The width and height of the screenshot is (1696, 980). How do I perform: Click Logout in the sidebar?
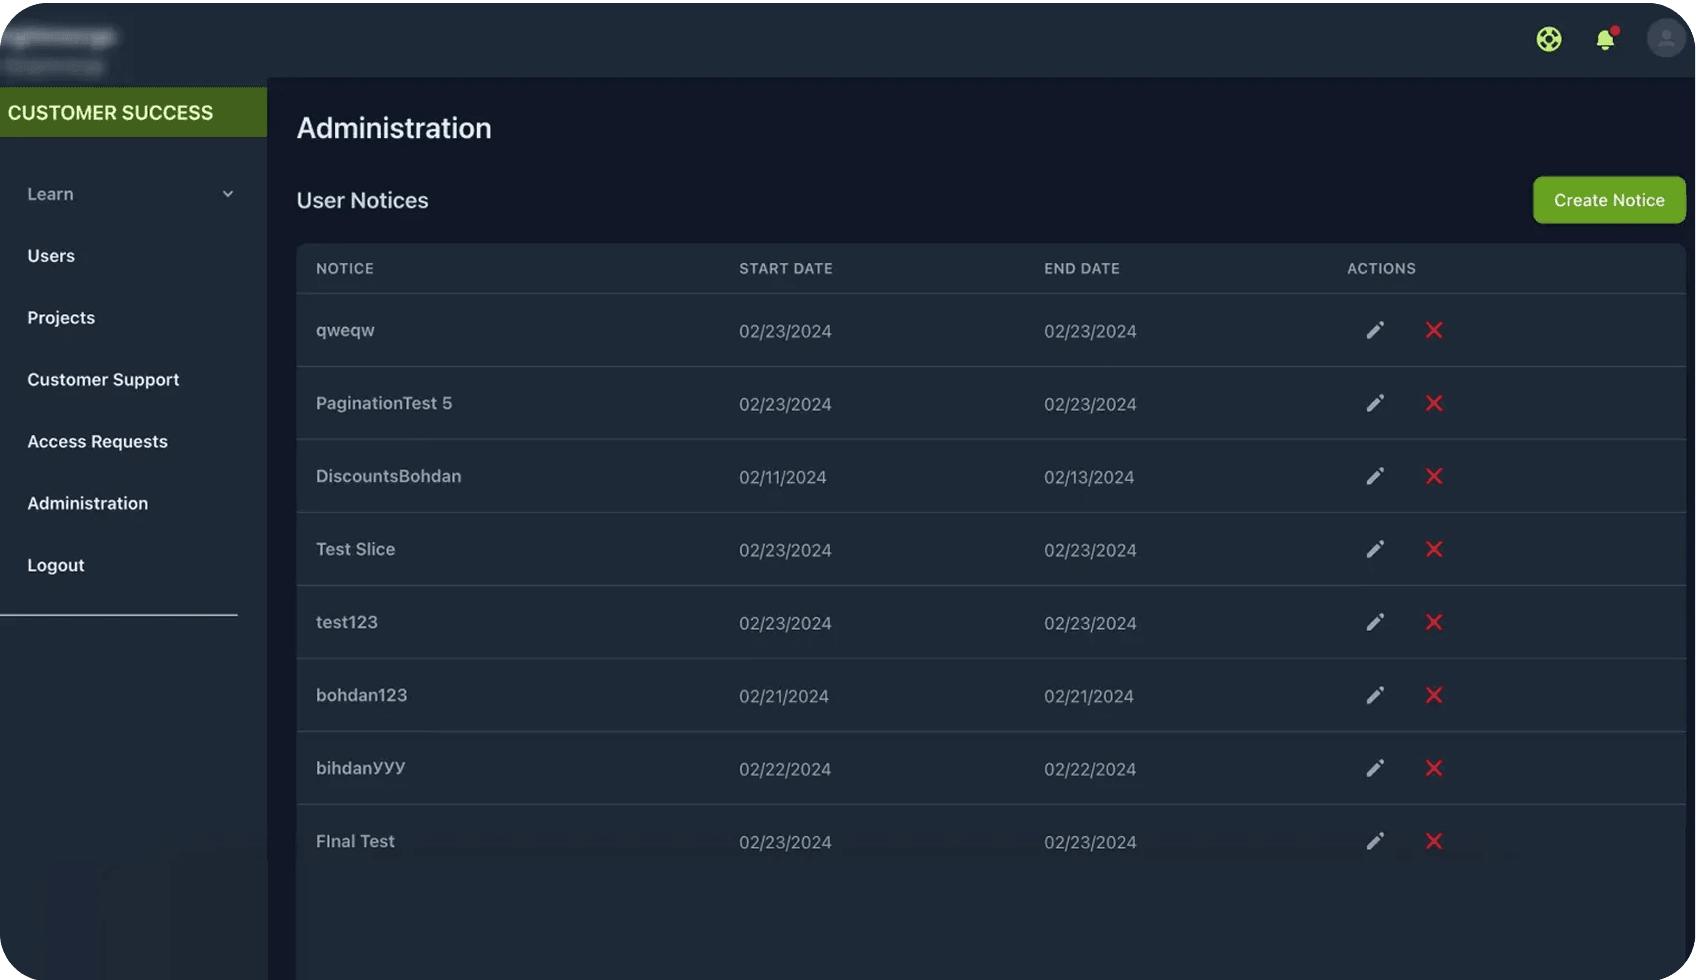(56, 566)
